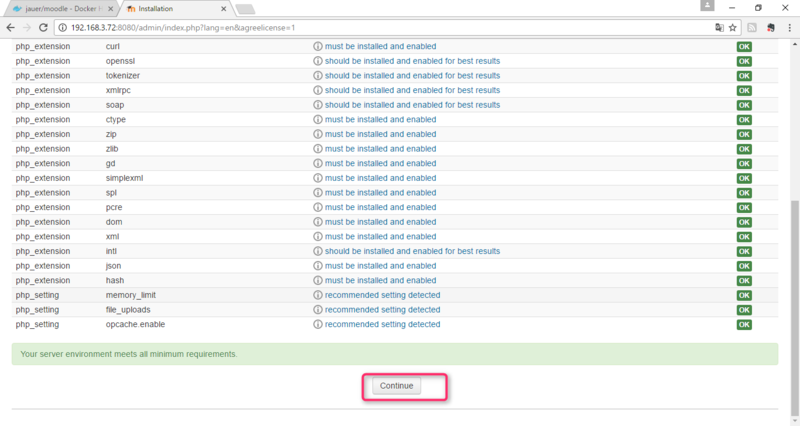Click the Evernote extension icon

770,28
